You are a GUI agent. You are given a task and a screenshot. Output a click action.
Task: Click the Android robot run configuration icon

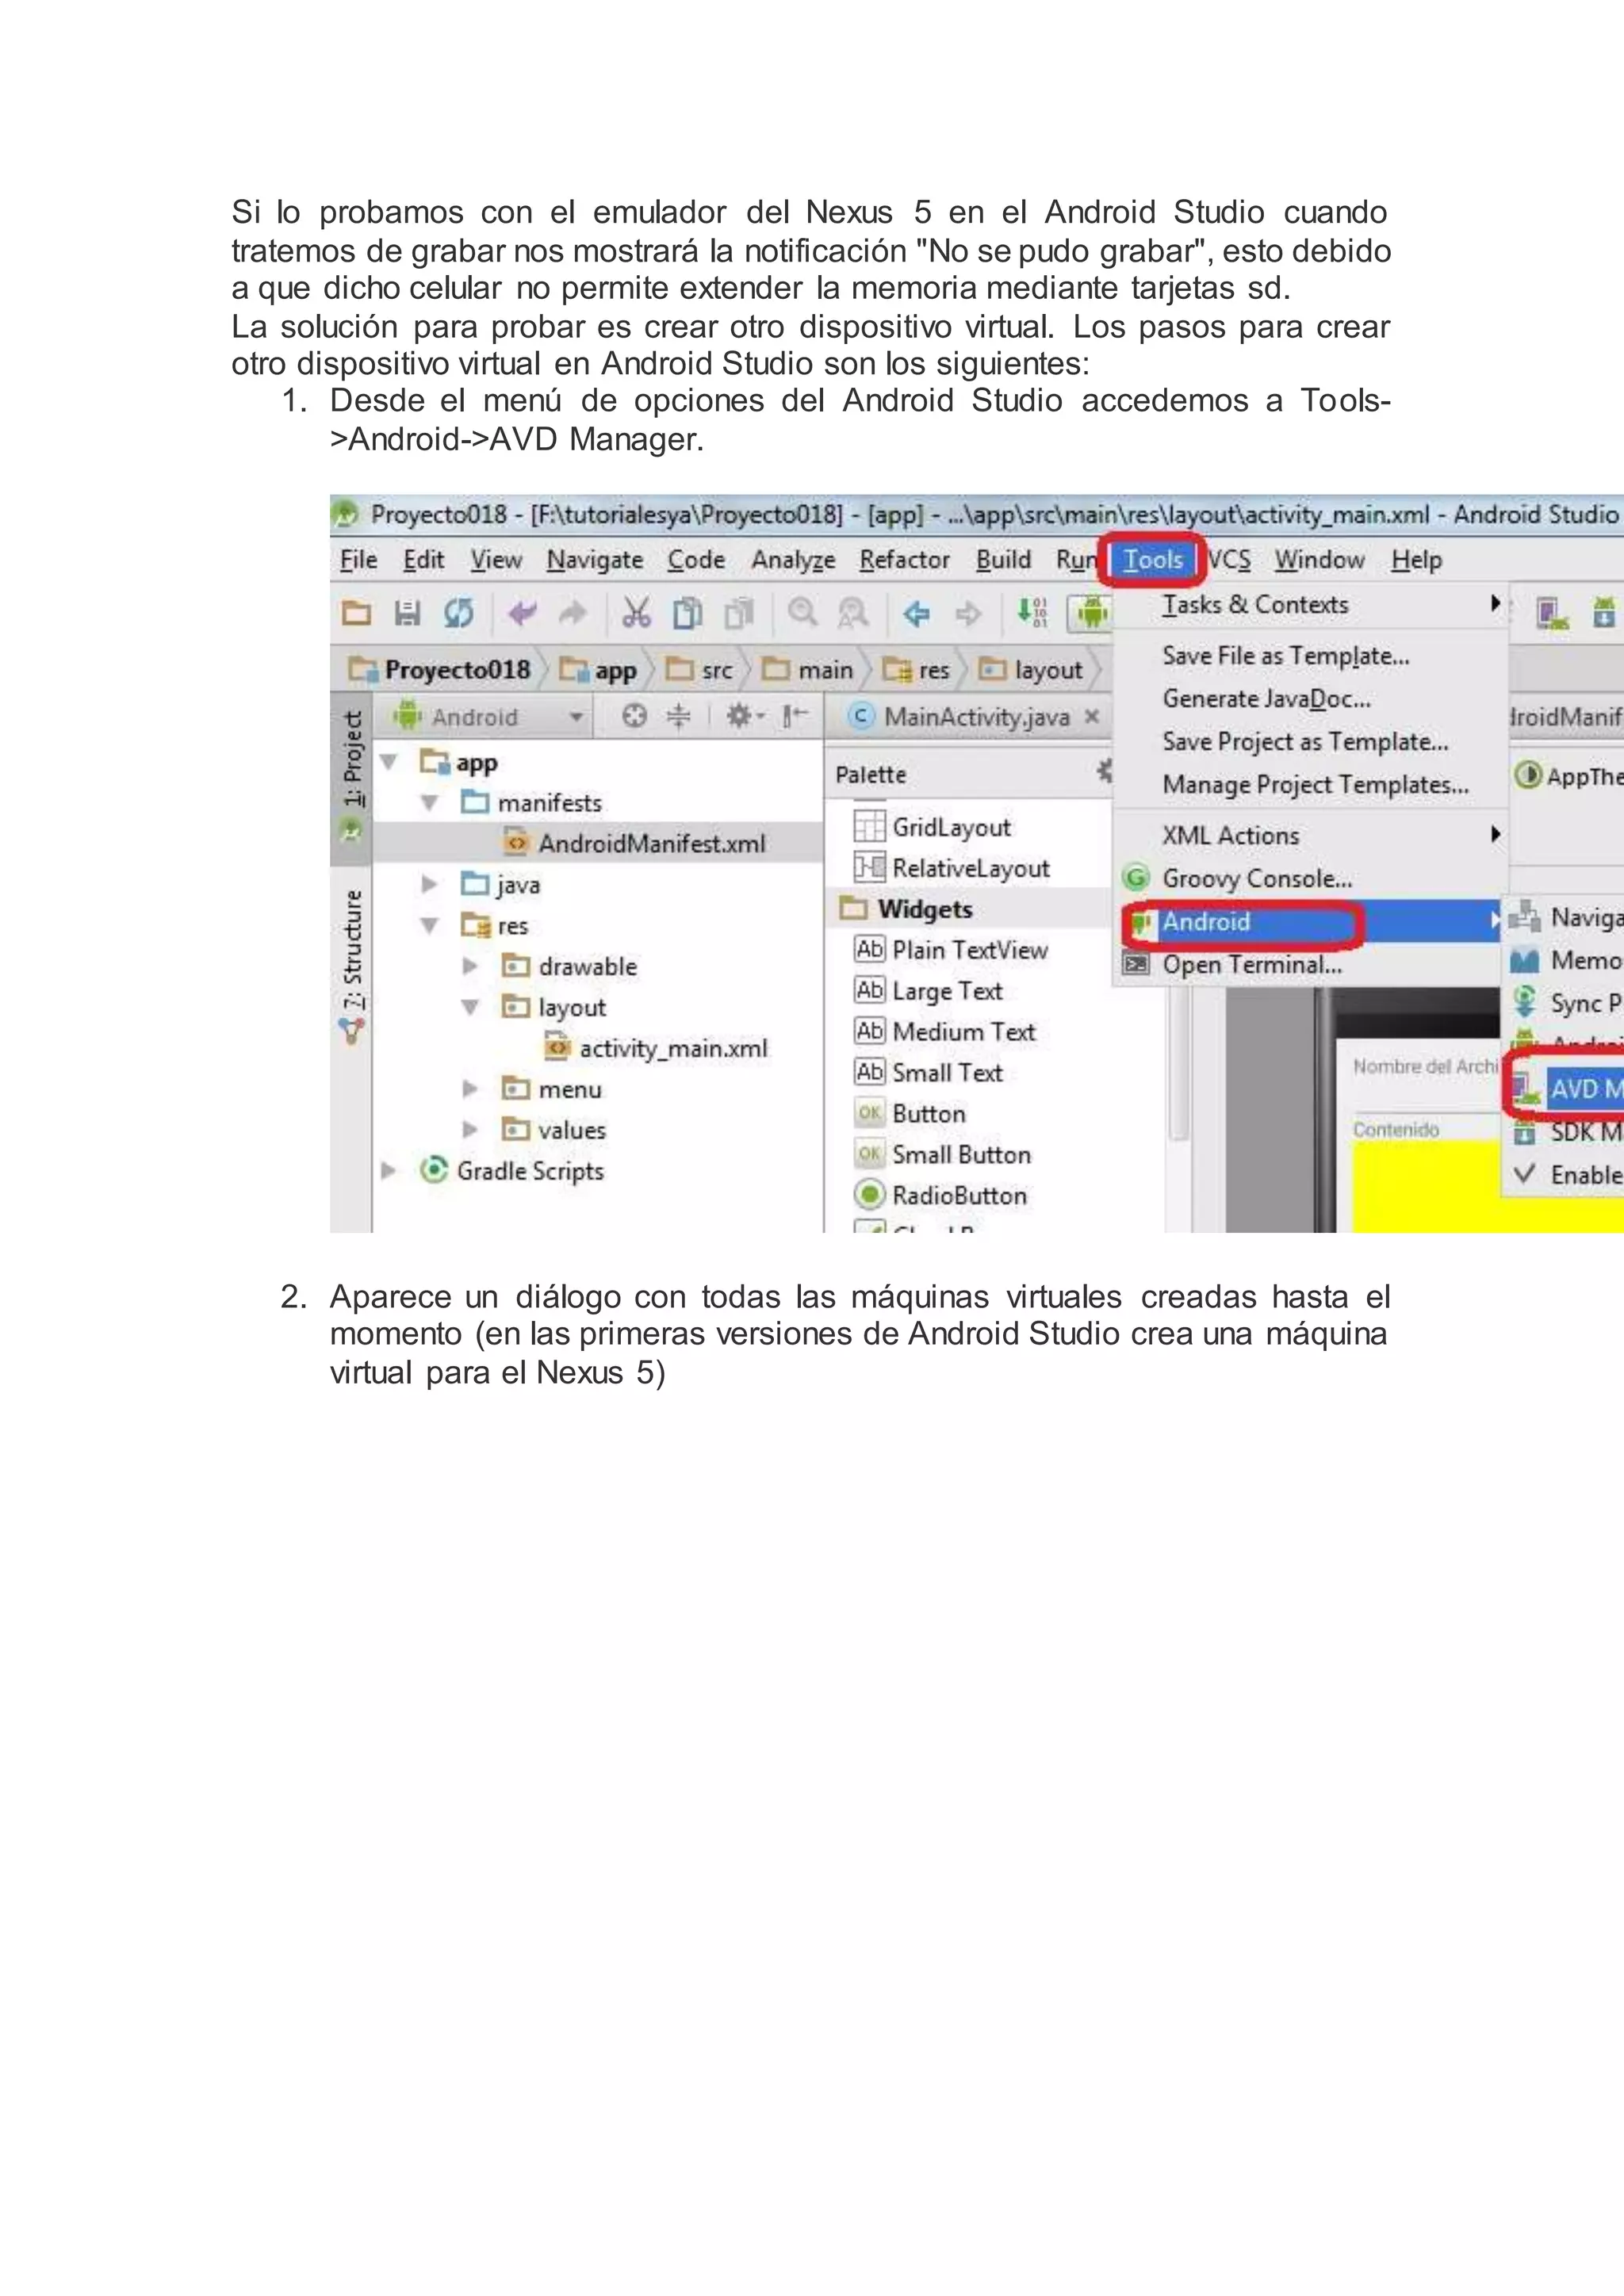pos(1092,612)
